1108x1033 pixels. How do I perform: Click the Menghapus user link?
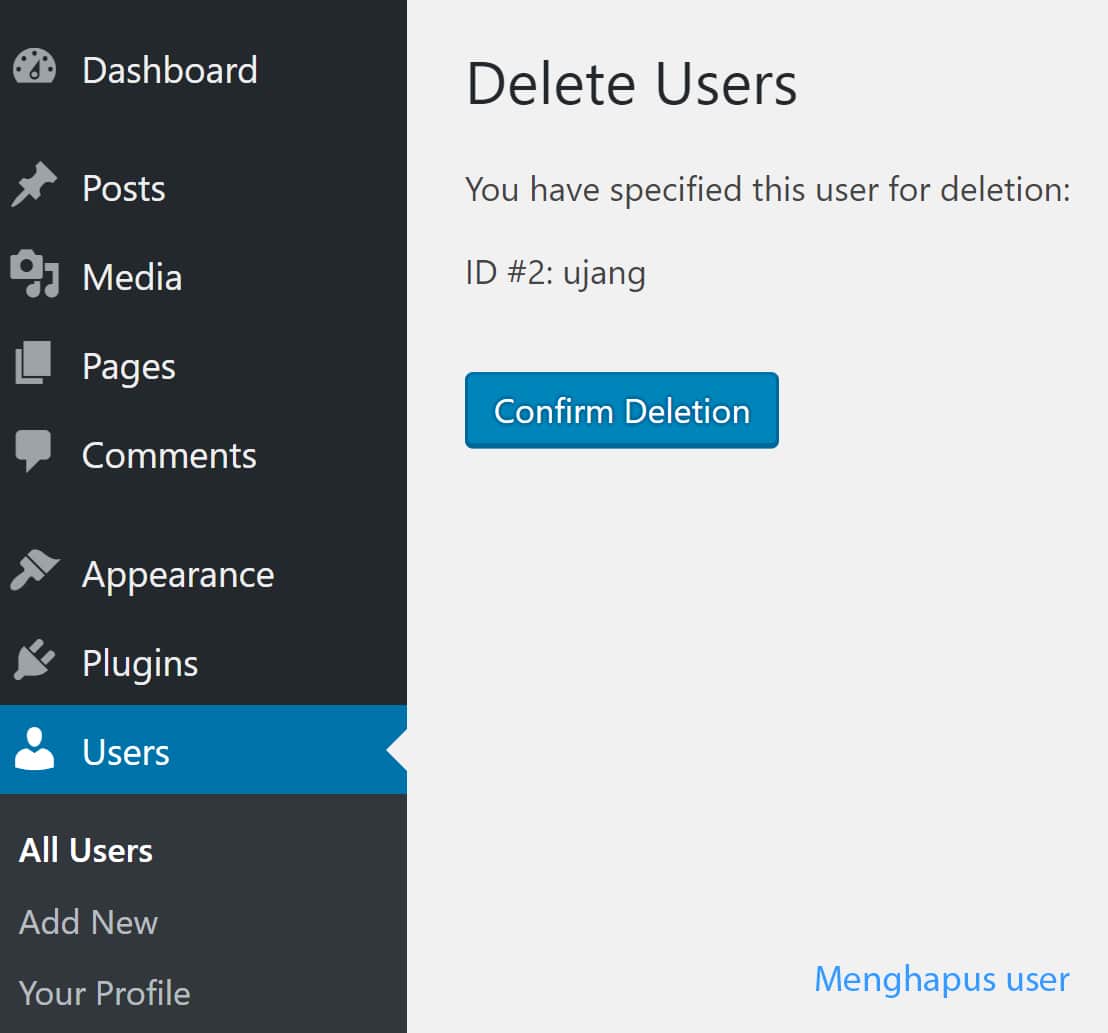941,979
